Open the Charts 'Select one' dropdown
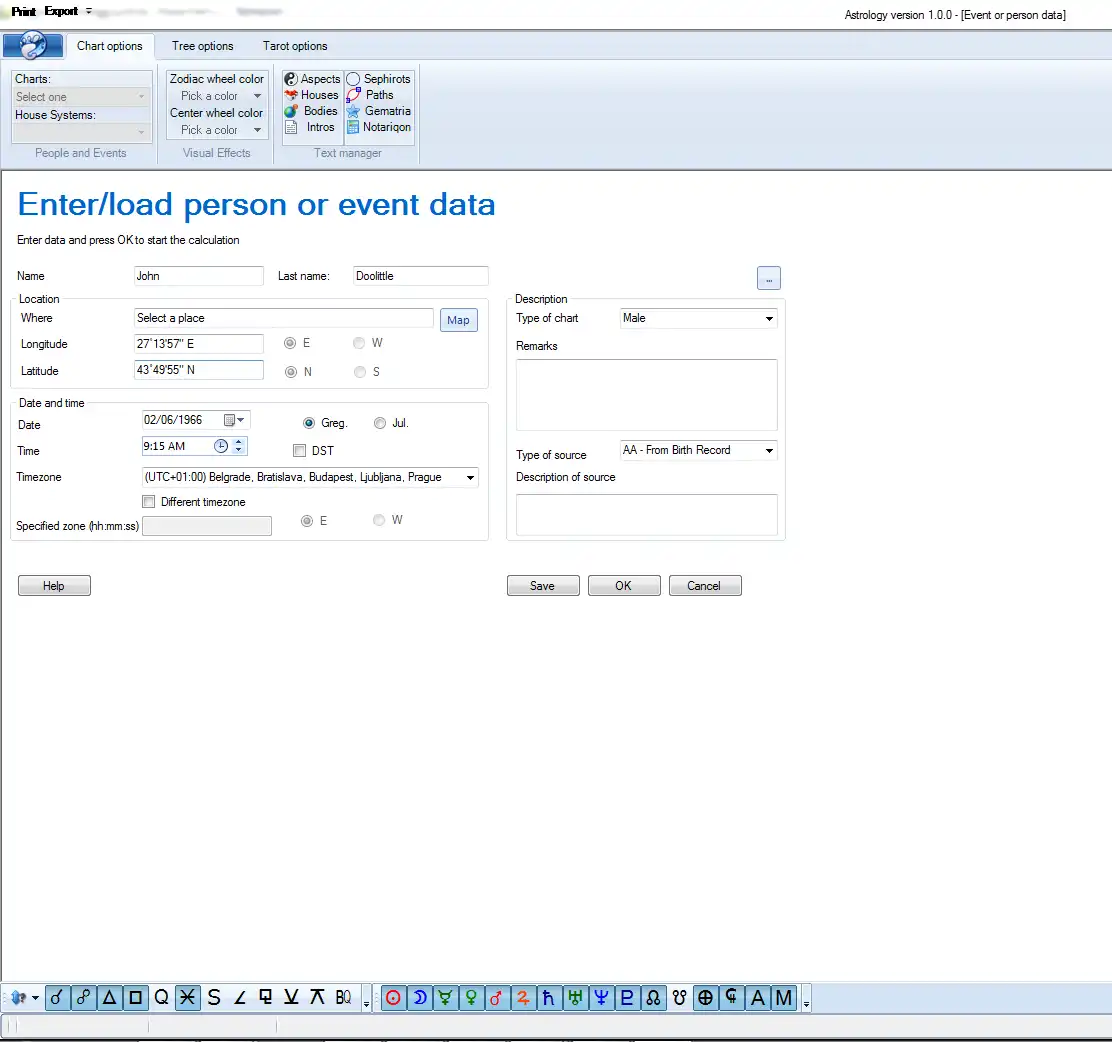Image resolution: width=1112 pixels, height=1042 pixels. click(82, 96)
